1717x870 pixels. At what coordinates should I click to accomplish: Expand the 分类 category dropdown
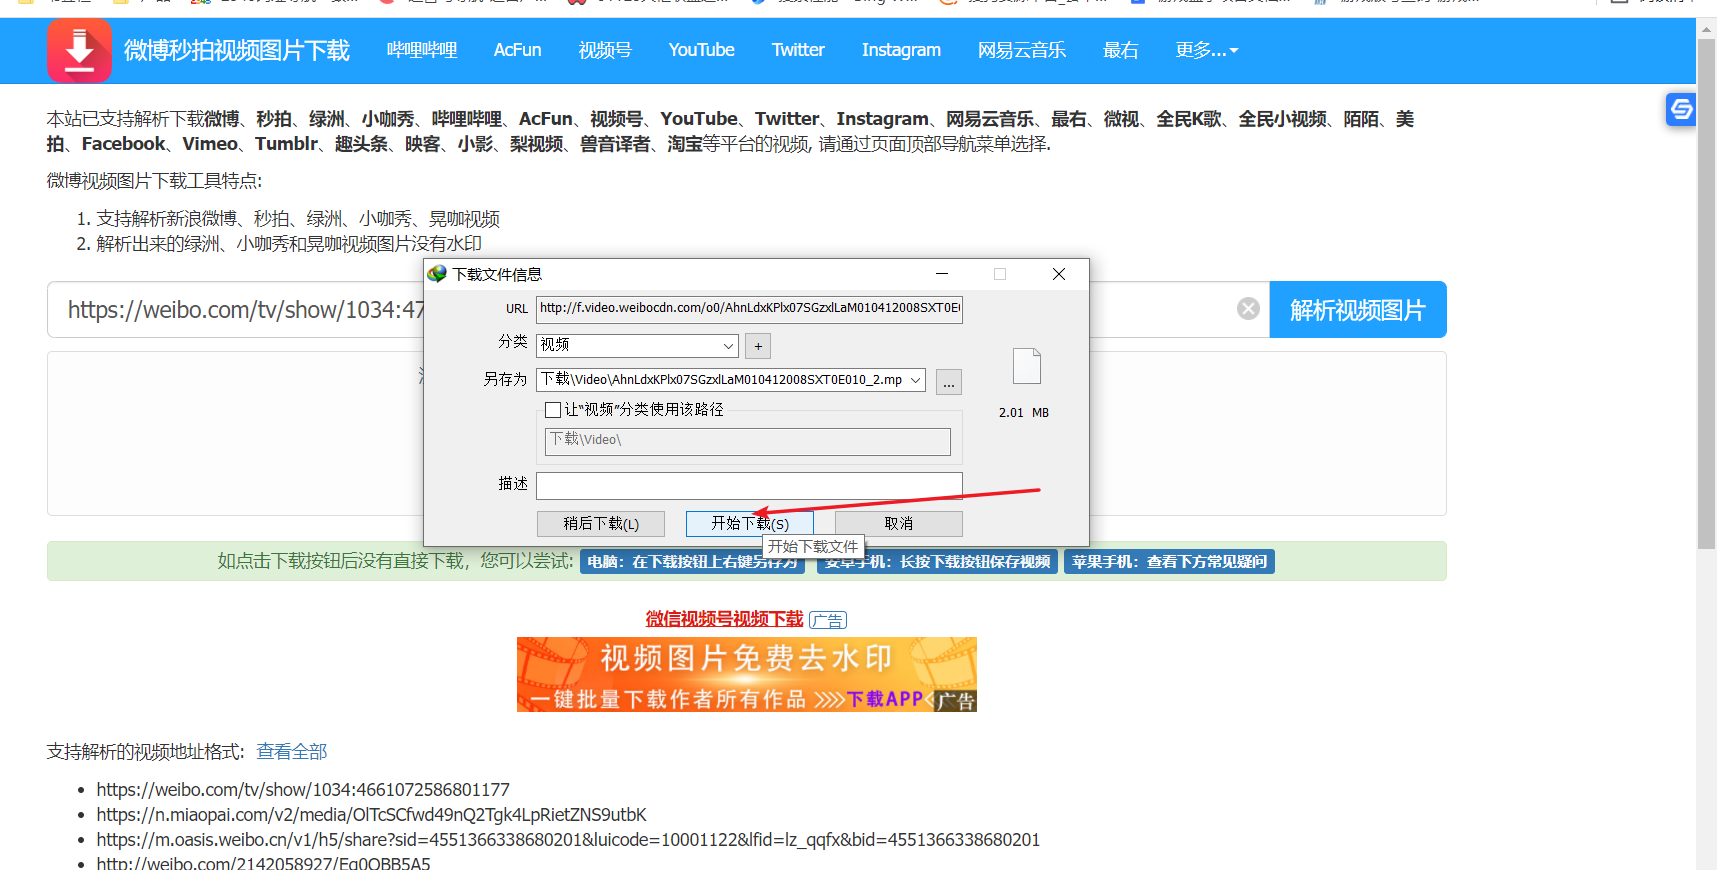click(x=728, y=346)
